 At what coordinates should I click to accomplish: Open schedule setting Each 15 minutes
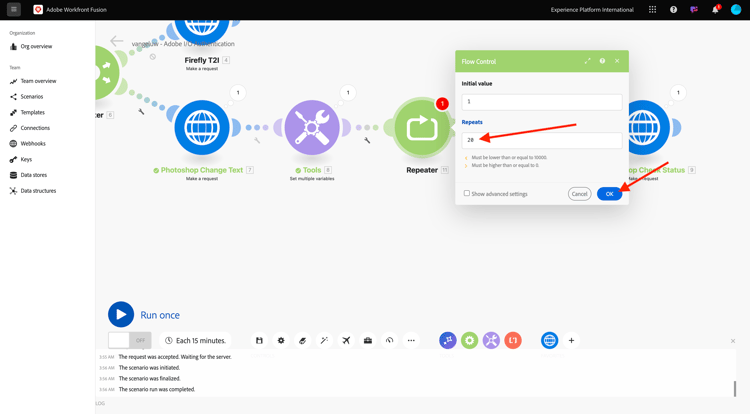195,340
